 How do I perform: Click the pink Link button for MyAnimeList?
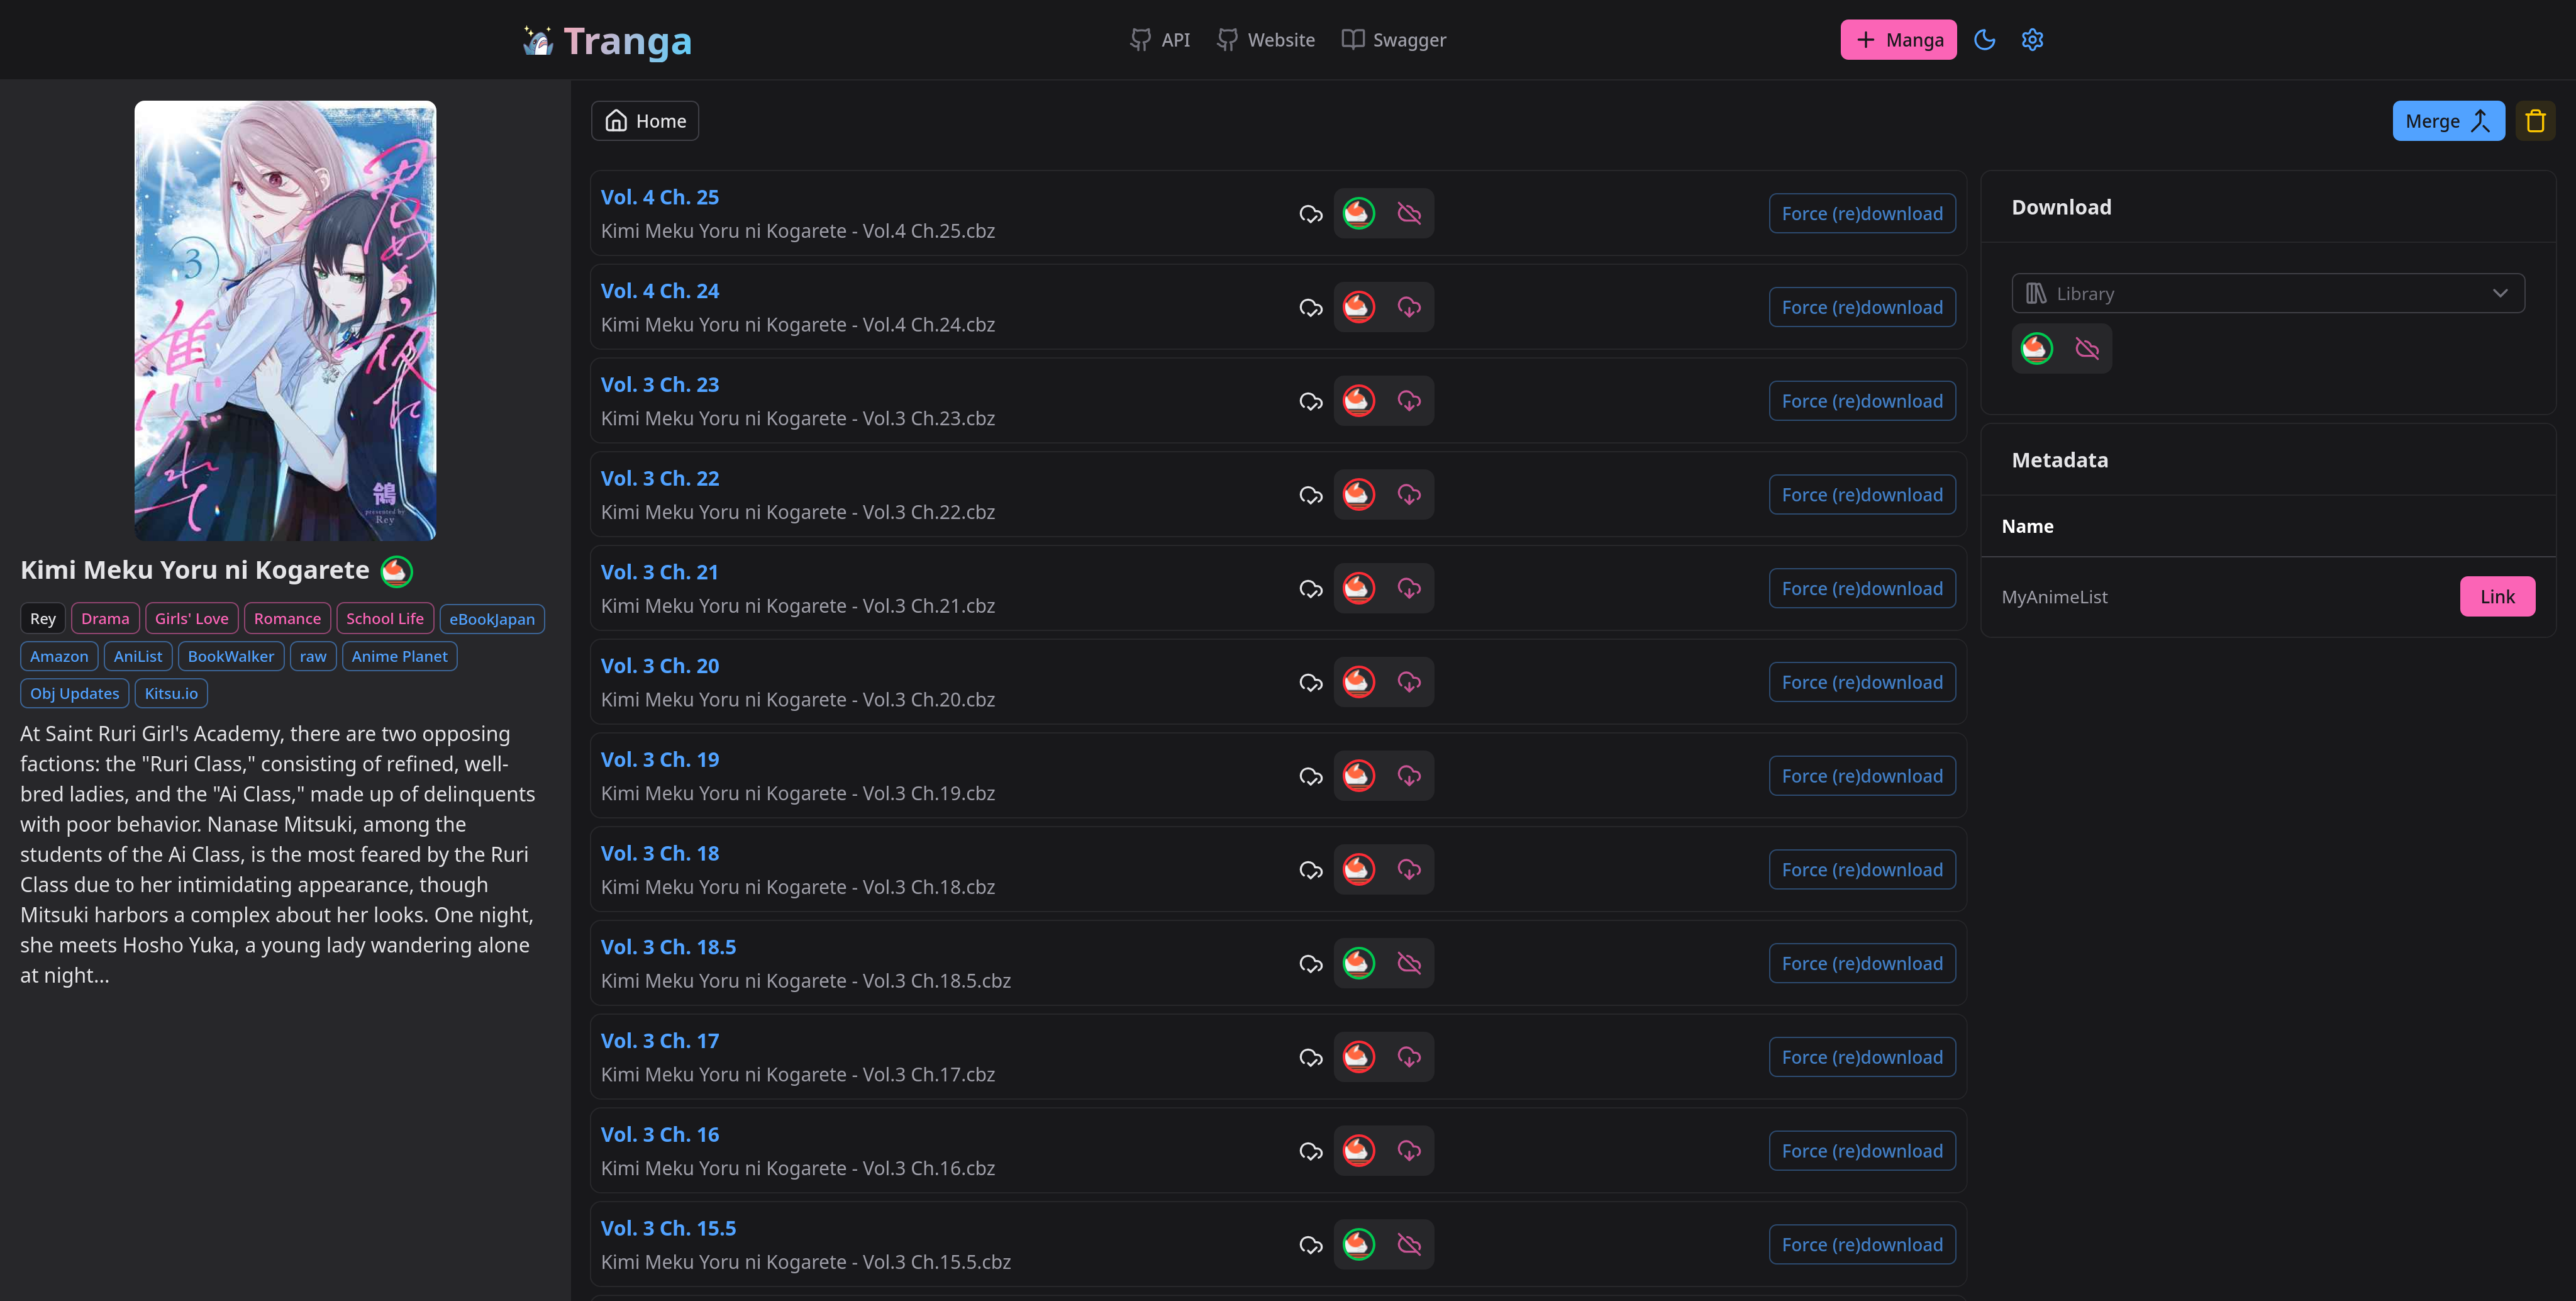(x=2496, y=597)
